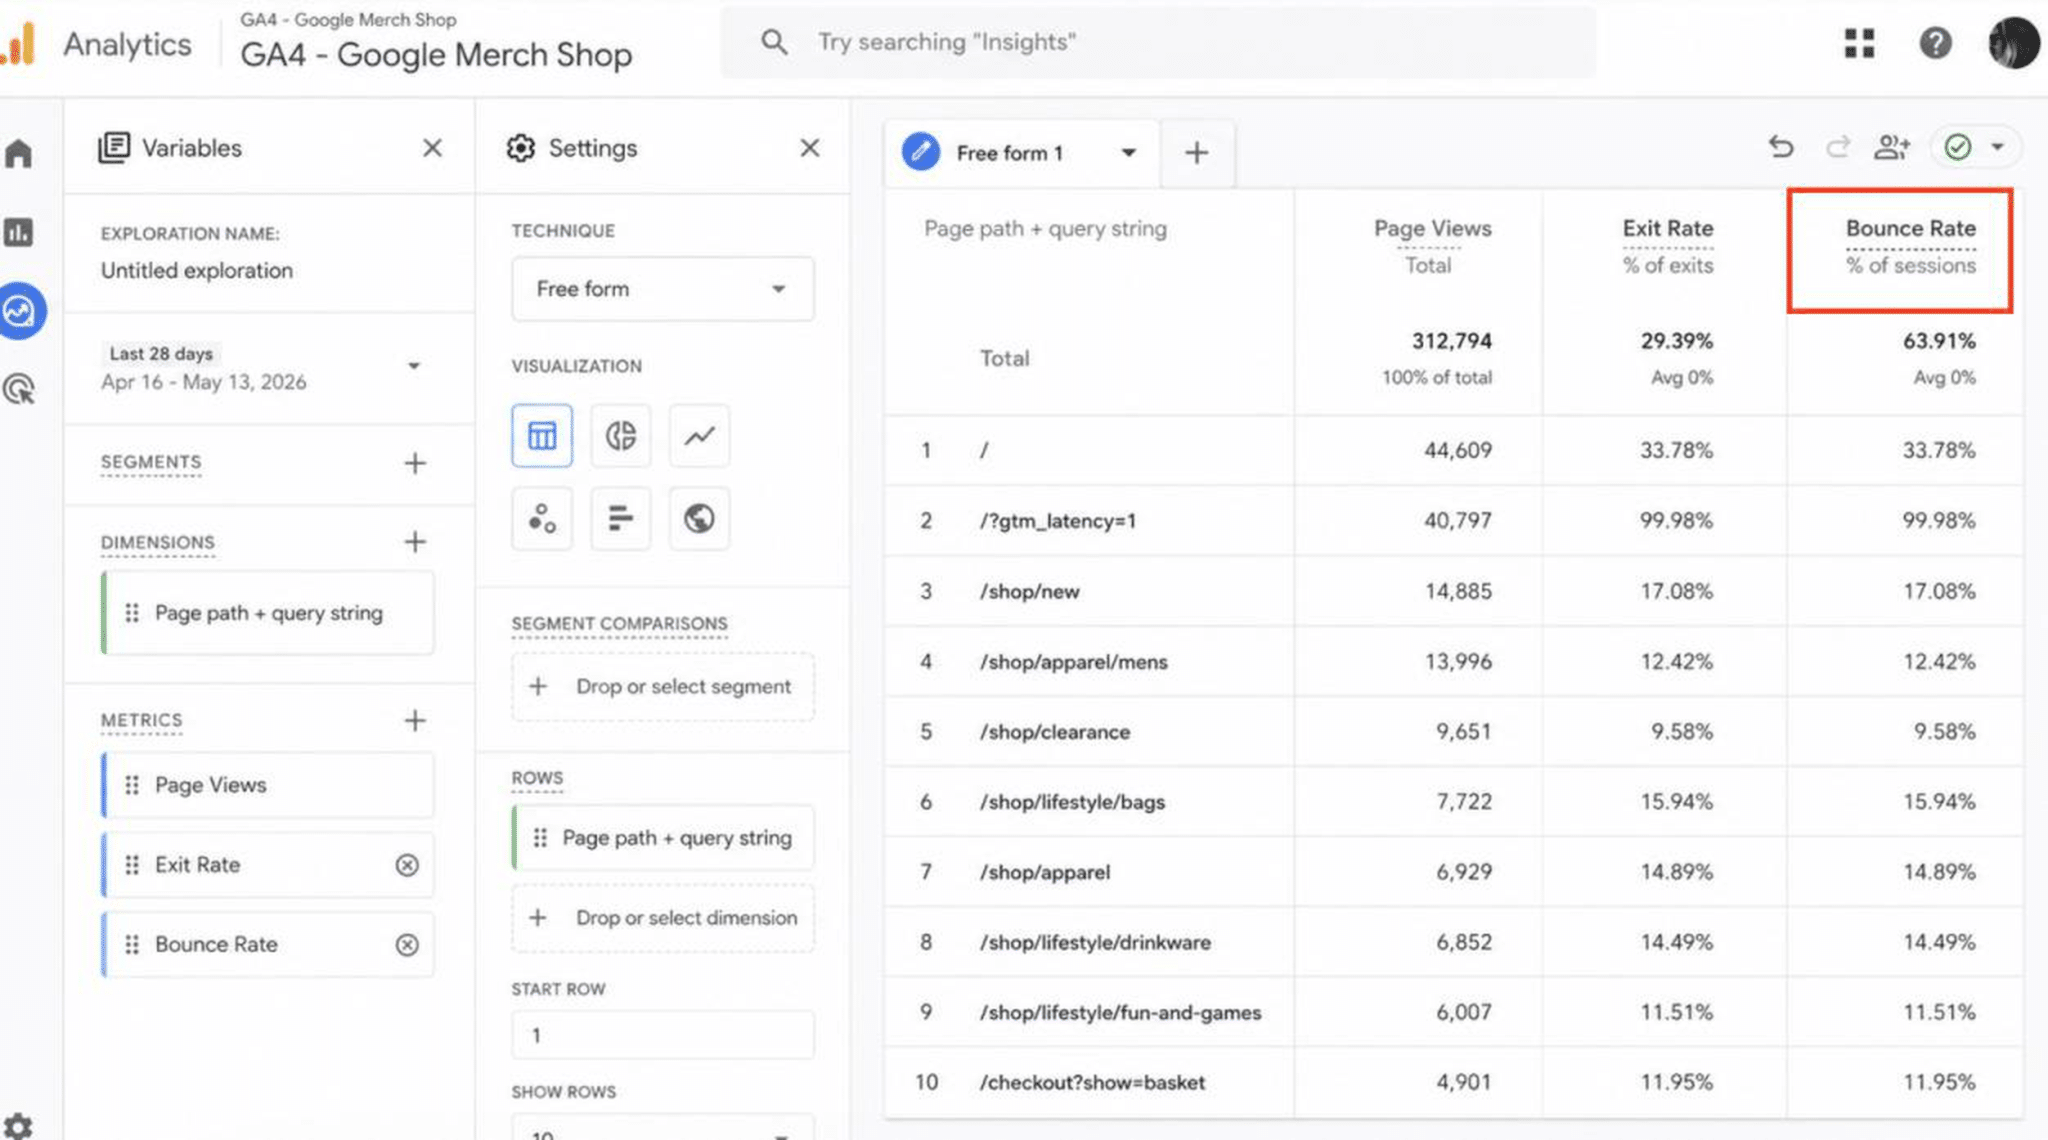The height and width of the screenshot is (1140, 2048).
Task: Open the Explore icon in left navigation
Action: click(x=20, y=311)
